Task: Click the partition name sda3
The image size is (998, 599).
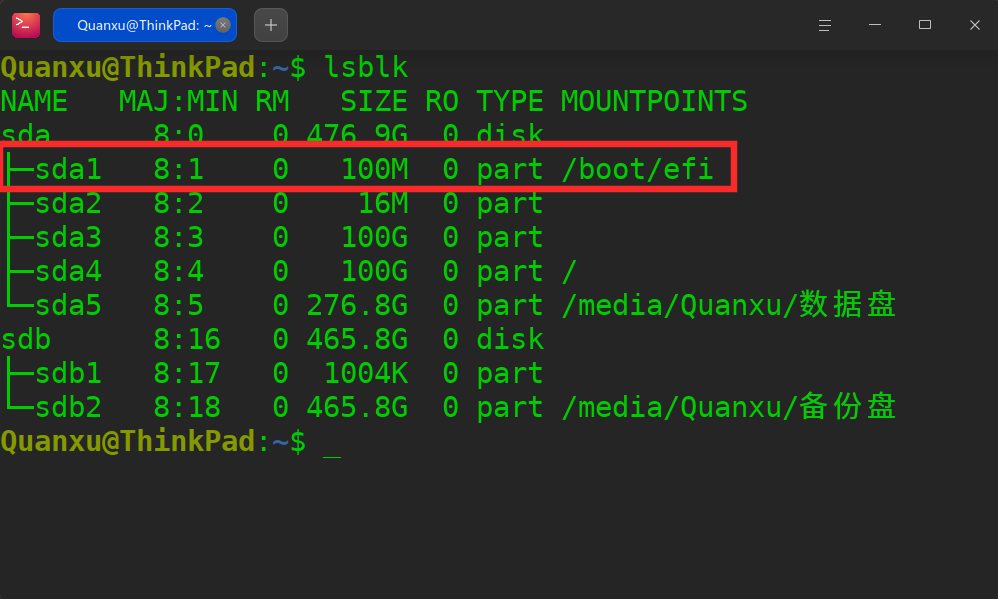Action: point(68,237)
